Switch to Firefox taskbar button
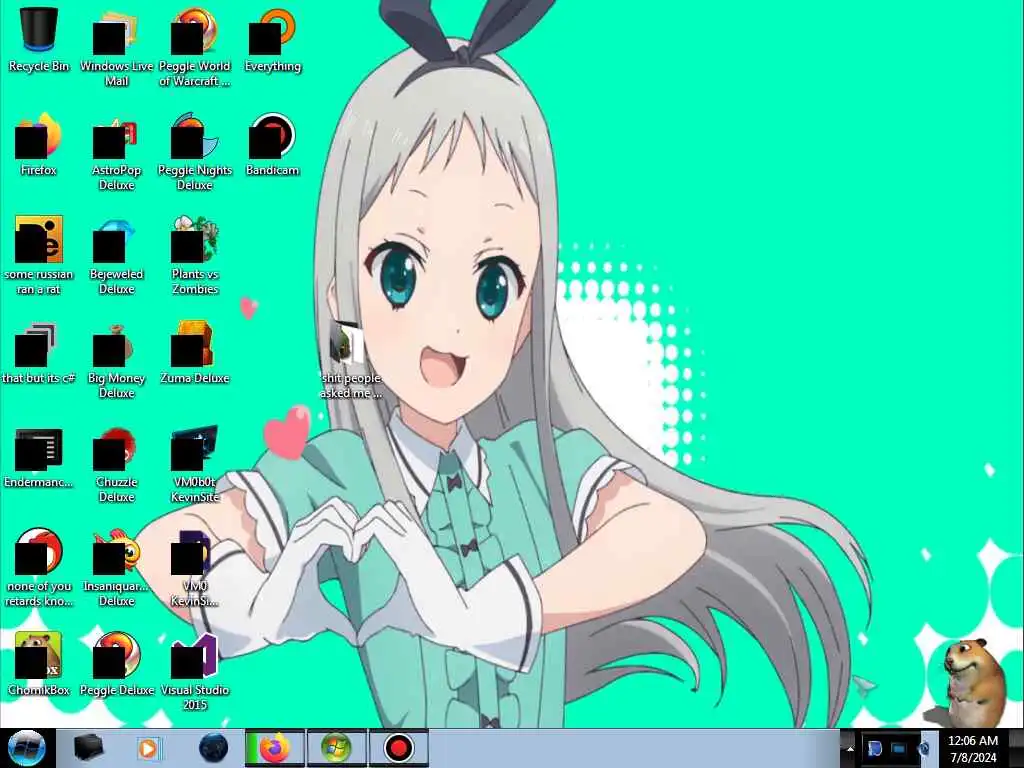The width and height of the screenshot is (1024, 768). [274, 748]
